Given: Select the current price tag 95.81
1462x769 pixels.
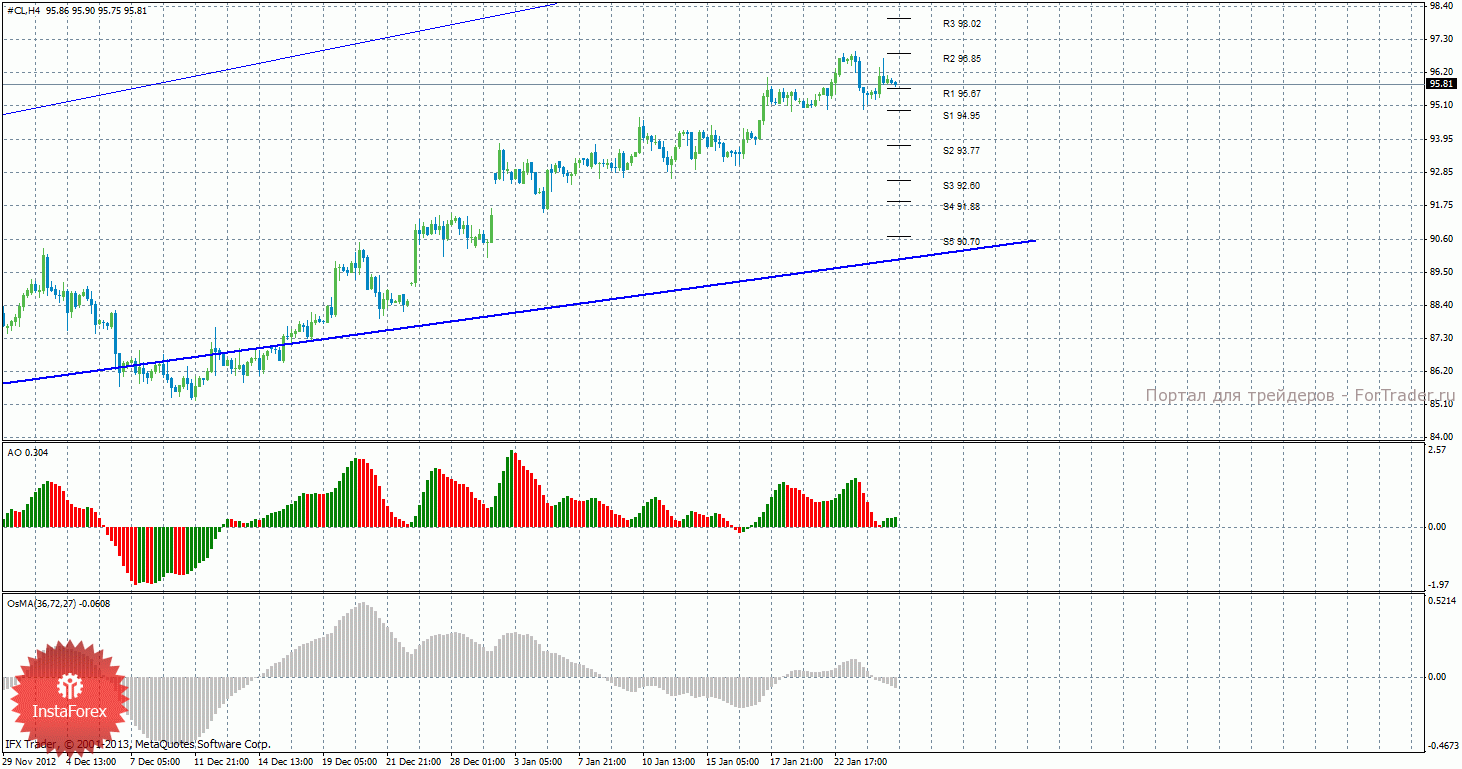Looking at the screenshot, I should click(x=1440, y=84).
